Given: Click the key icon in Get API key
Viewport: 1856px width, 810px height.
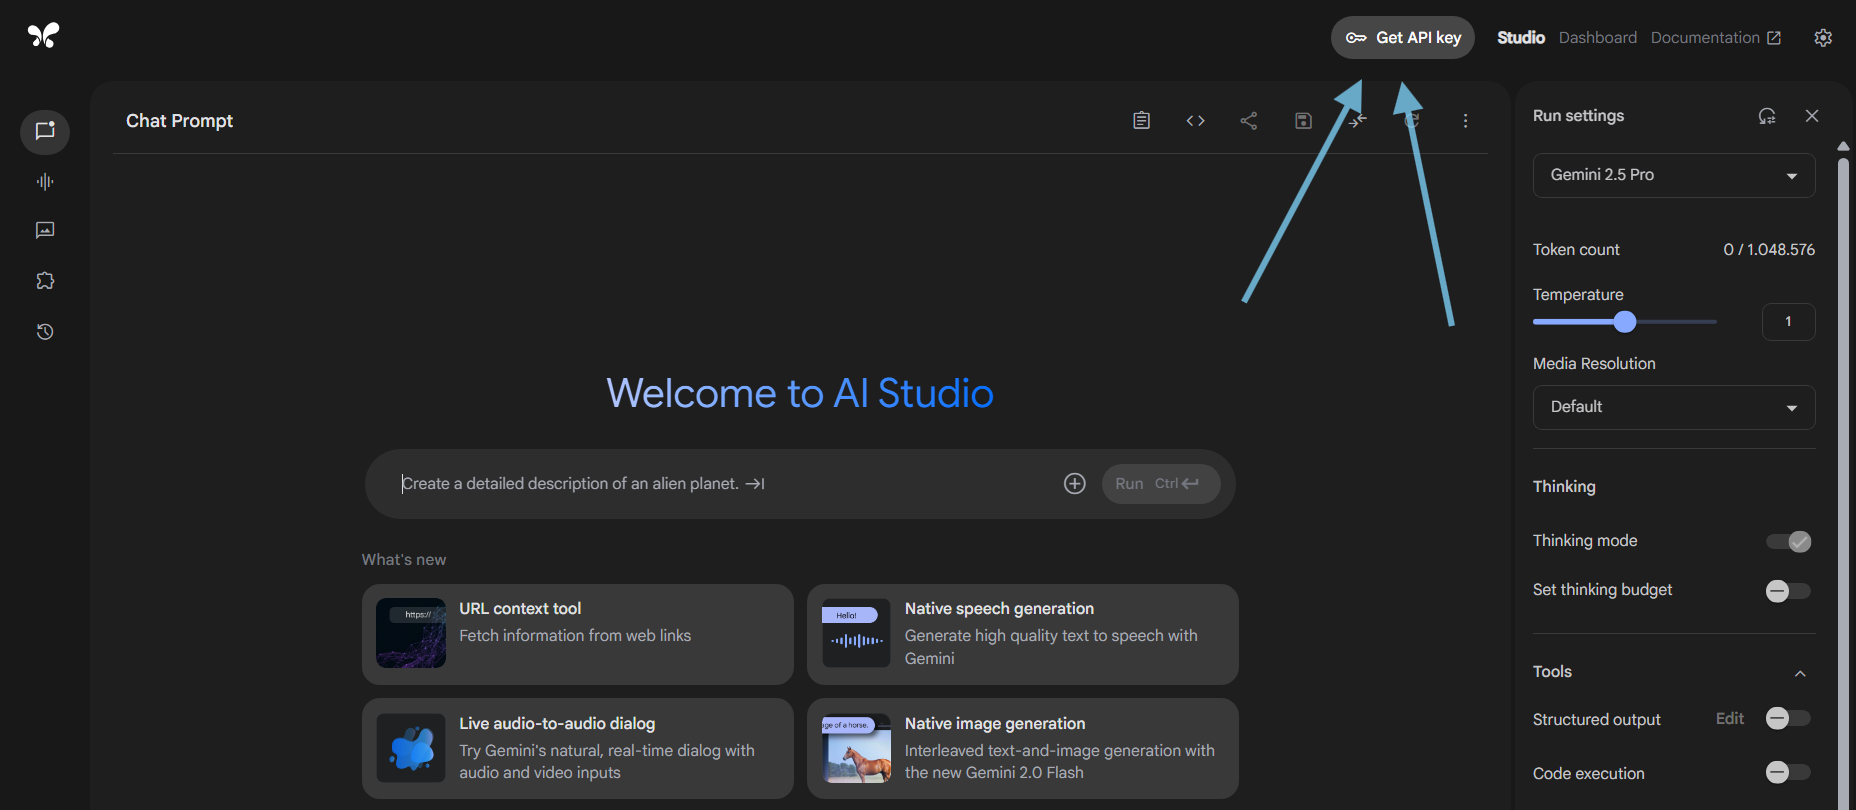Looking at the screenshot, I should click(x=1356, y=38).
